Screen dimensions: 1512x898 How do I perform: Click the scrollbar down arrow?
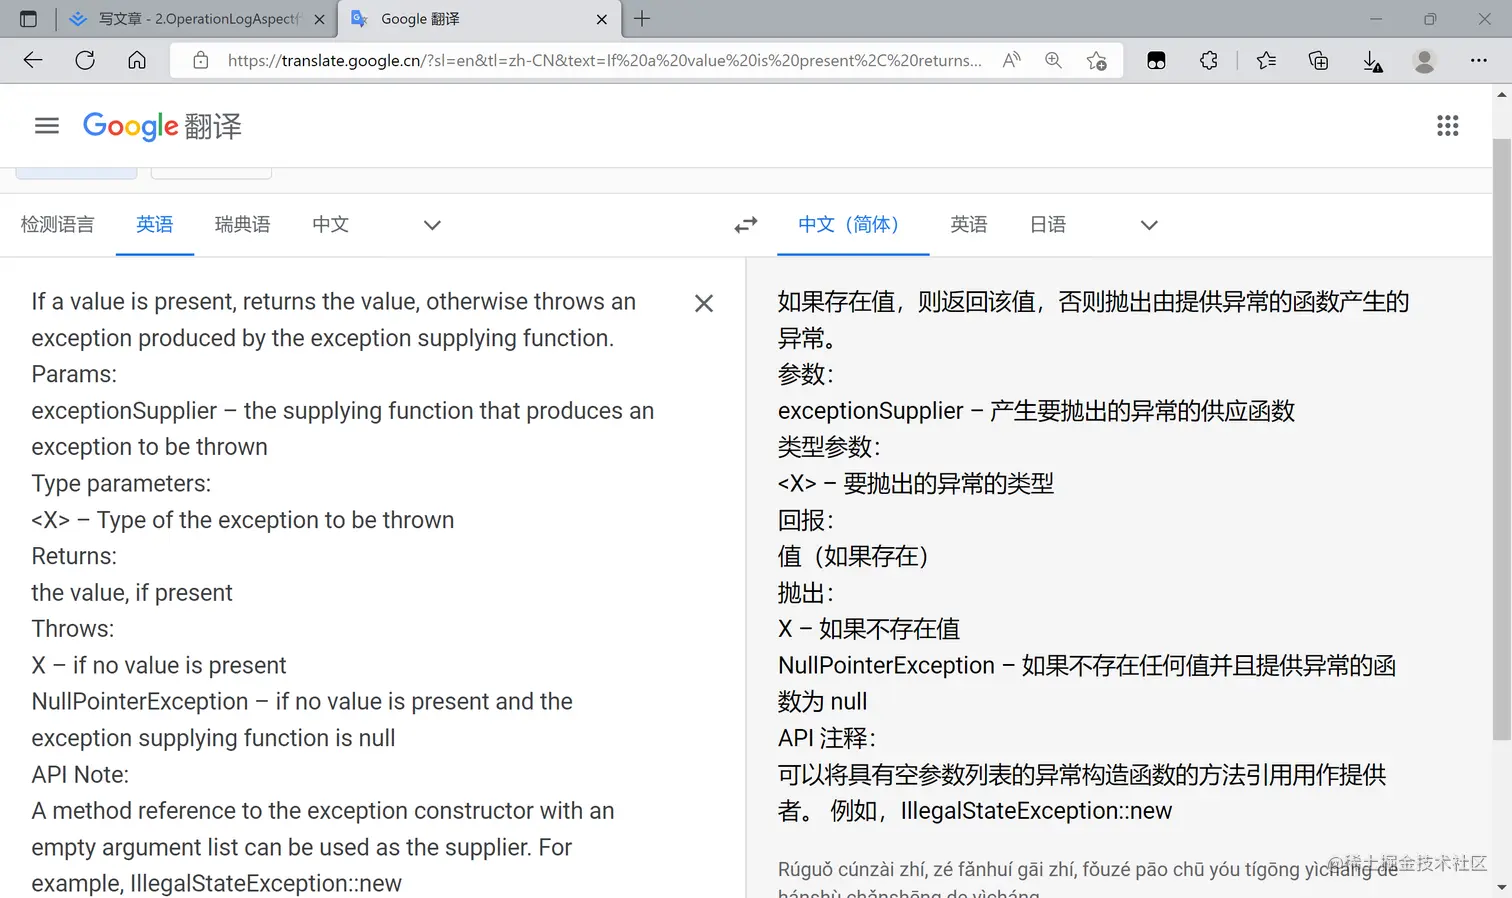tap(1501, 887)
